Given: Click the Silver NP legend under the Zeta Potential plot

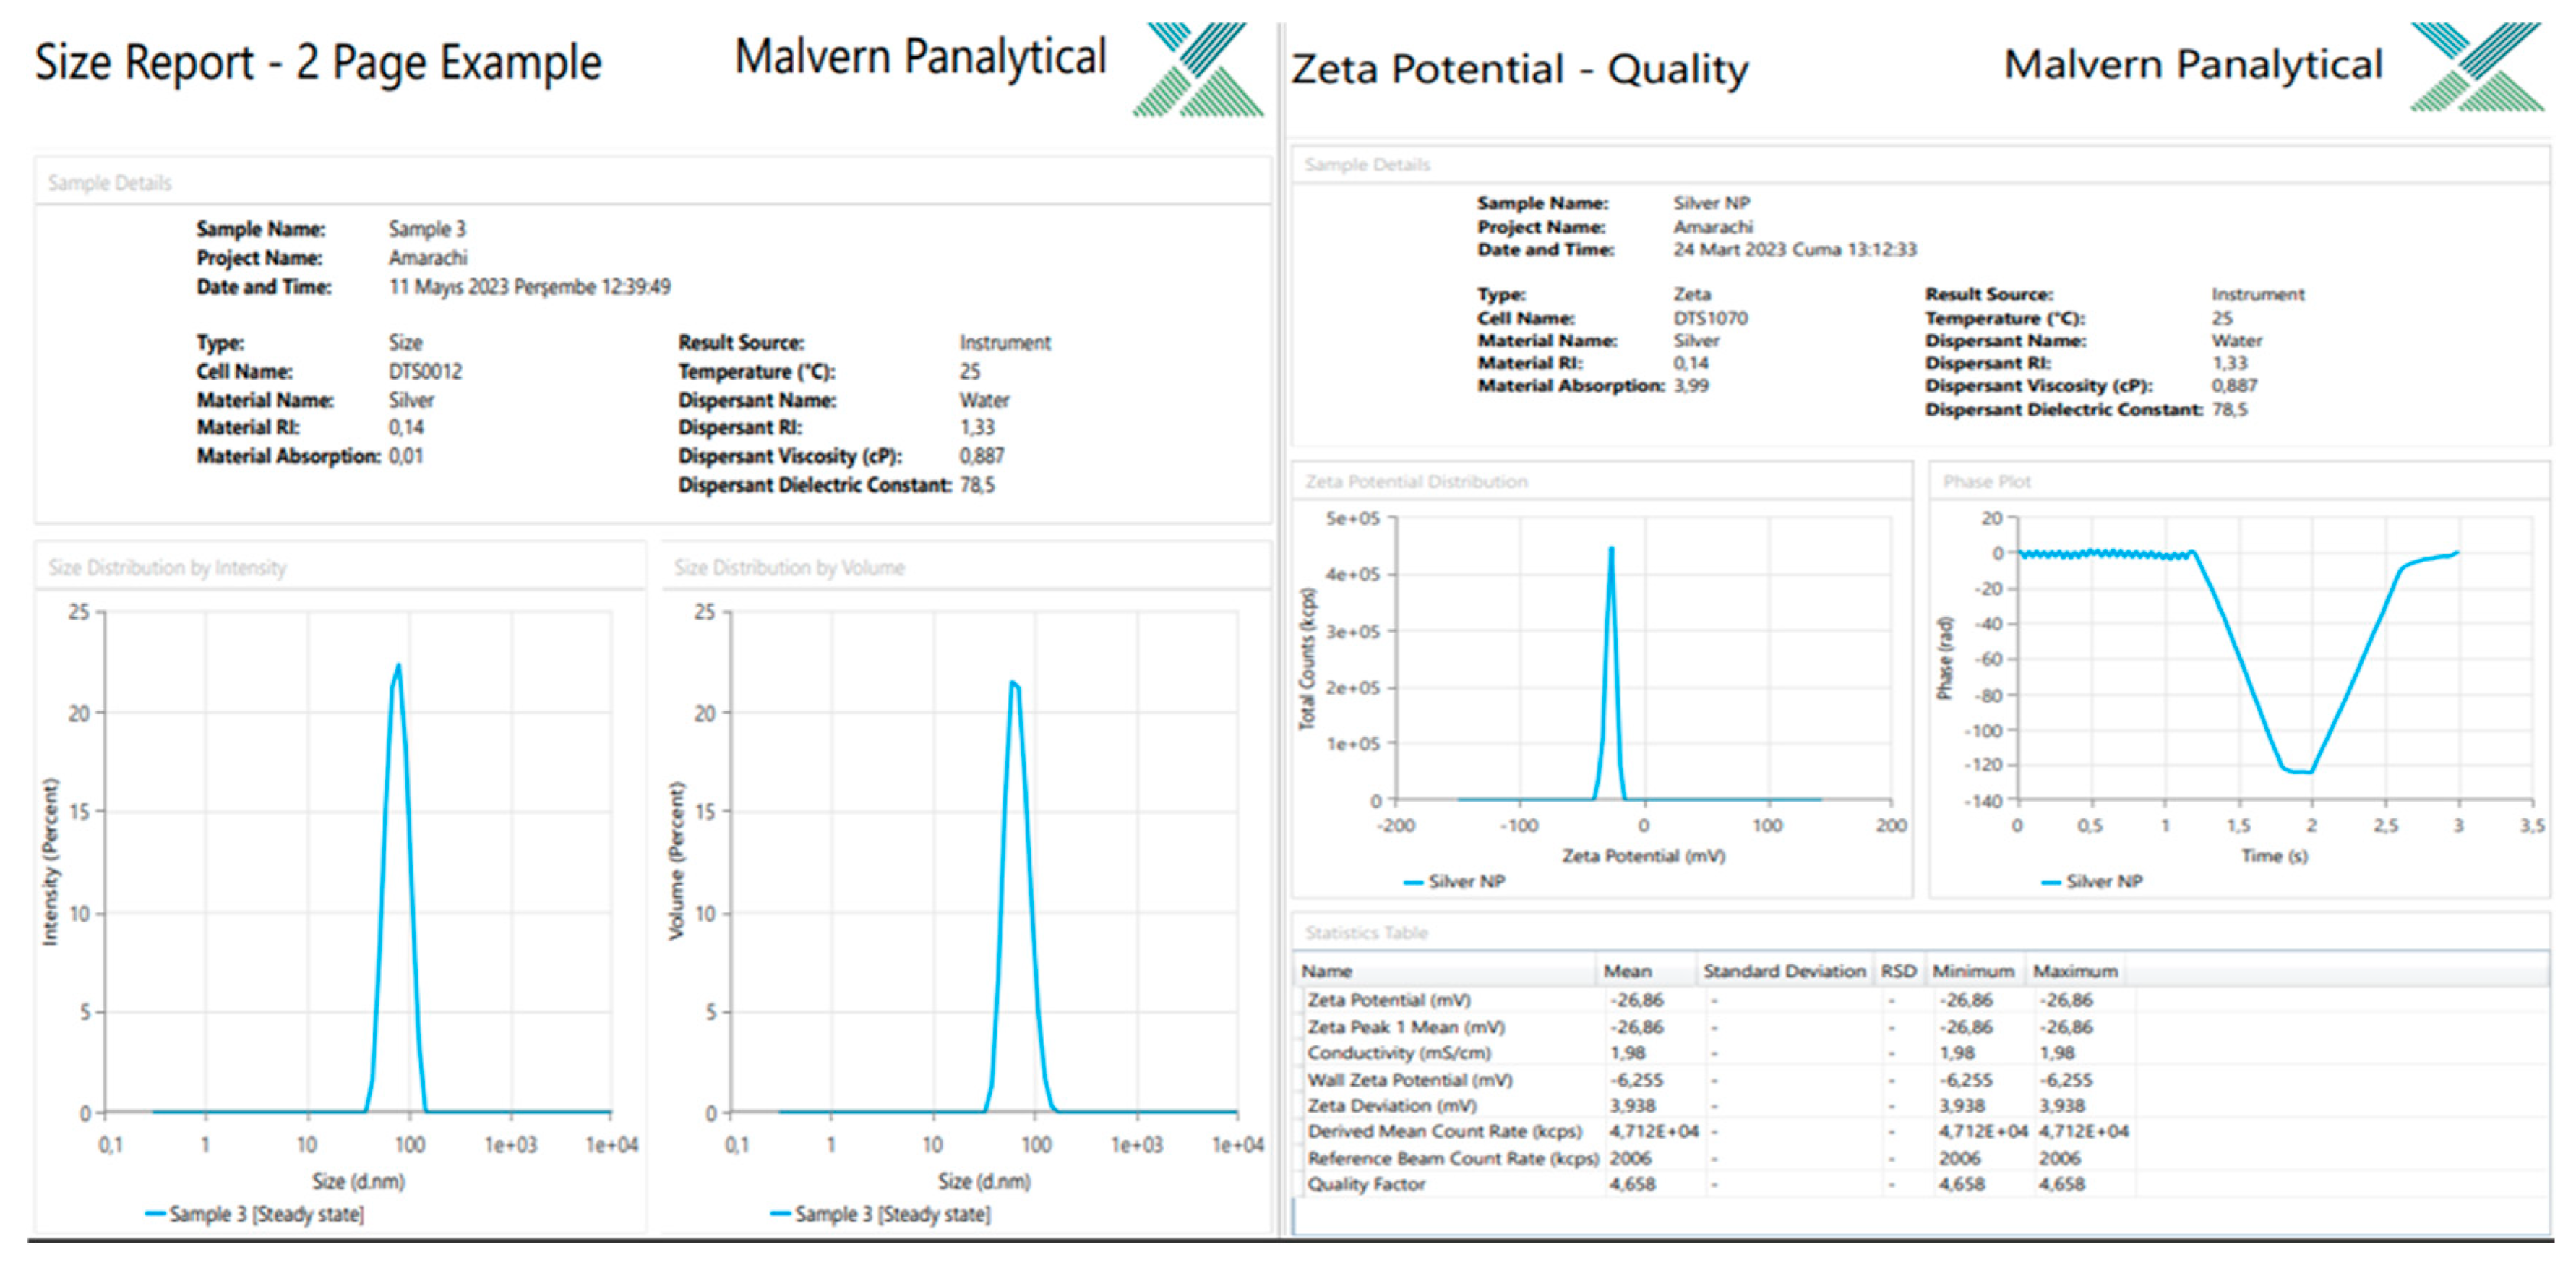Looking at the screenshot, I should pyautogui.click(x=1455, y=882).
